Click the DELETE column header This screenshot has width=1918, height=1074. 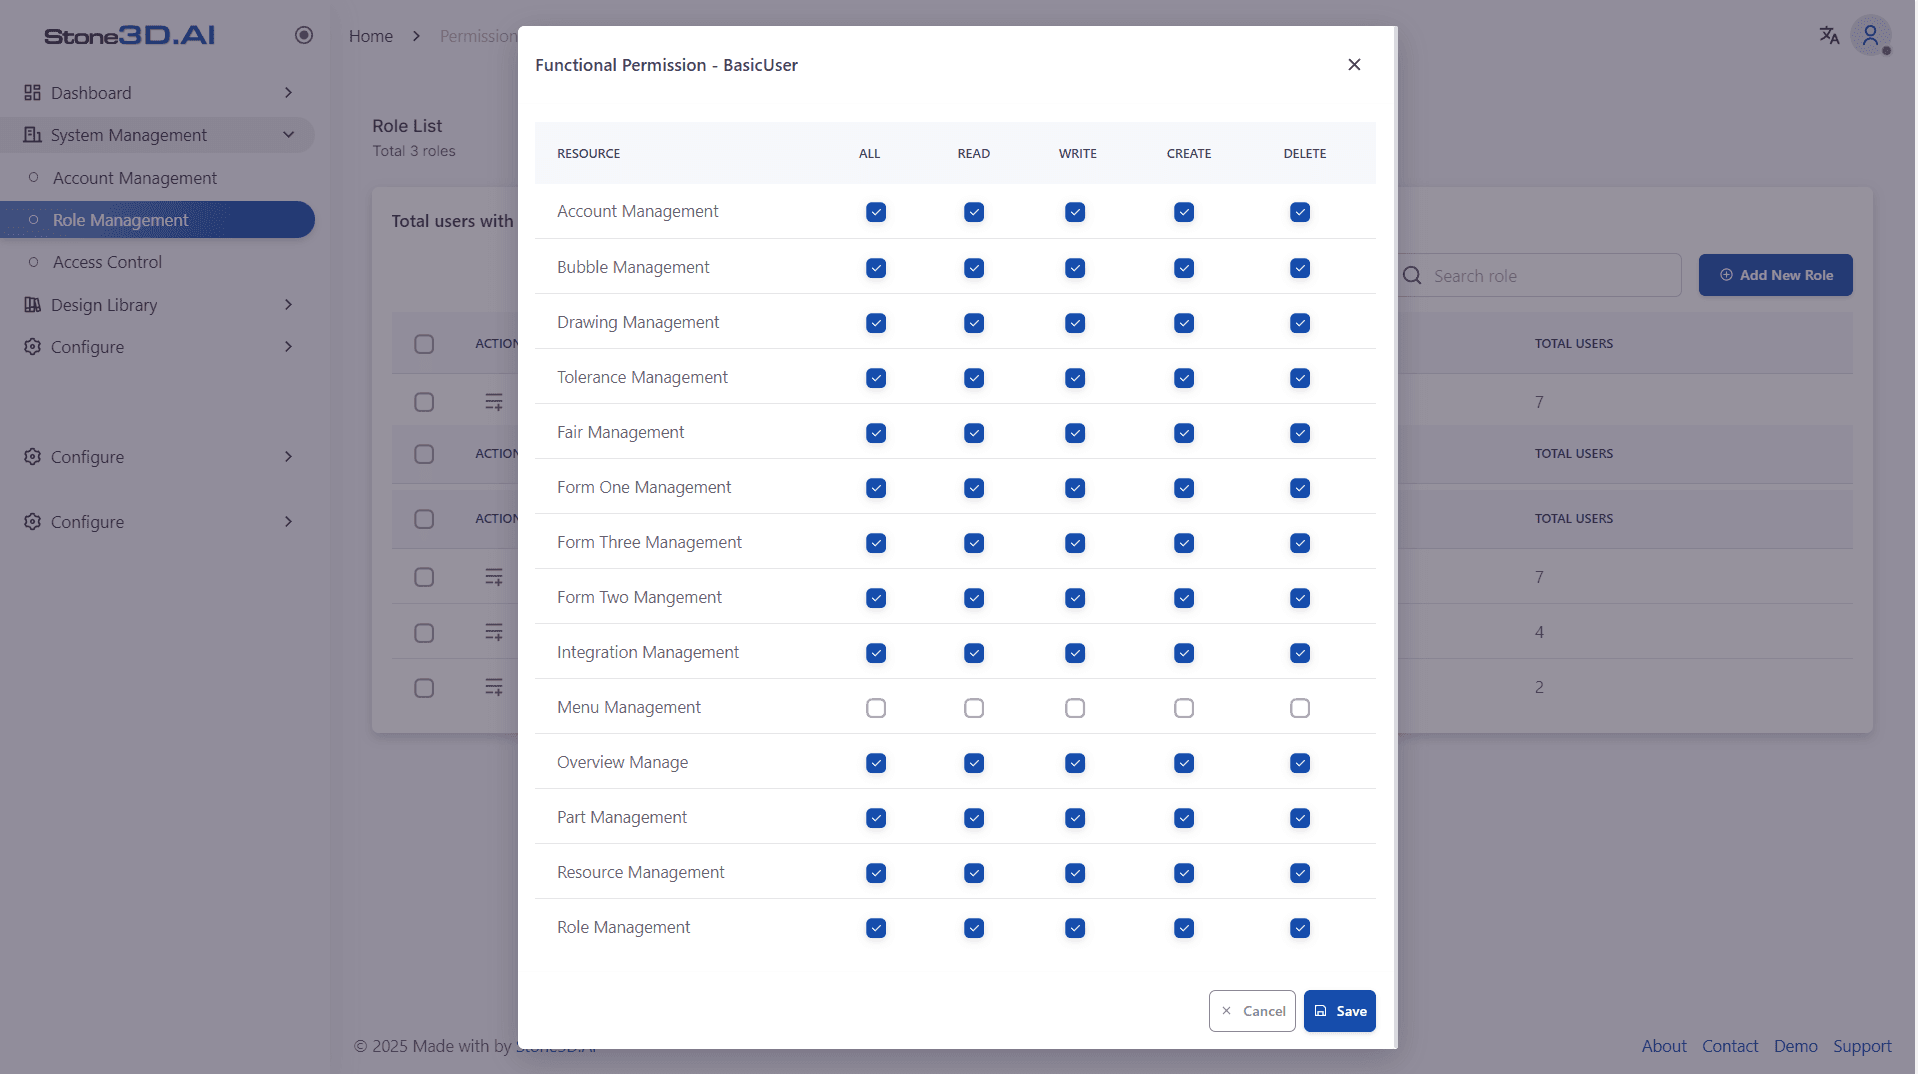(1305, 153)
